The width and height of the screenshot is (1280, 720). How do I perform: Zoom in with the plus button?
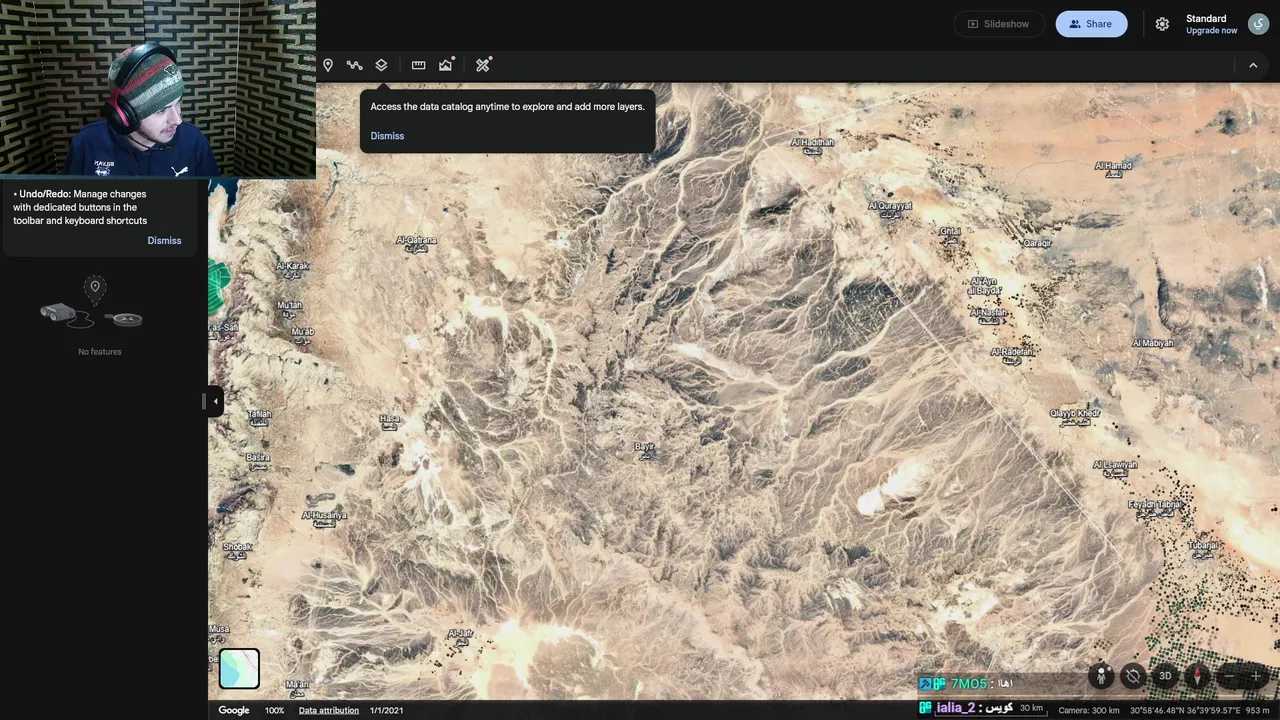tap(1255, 676)
